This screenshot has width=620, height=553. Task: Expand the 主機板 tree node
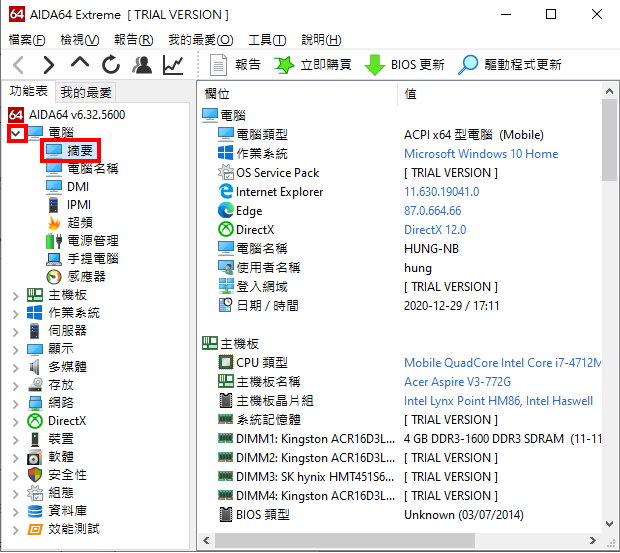15,296
